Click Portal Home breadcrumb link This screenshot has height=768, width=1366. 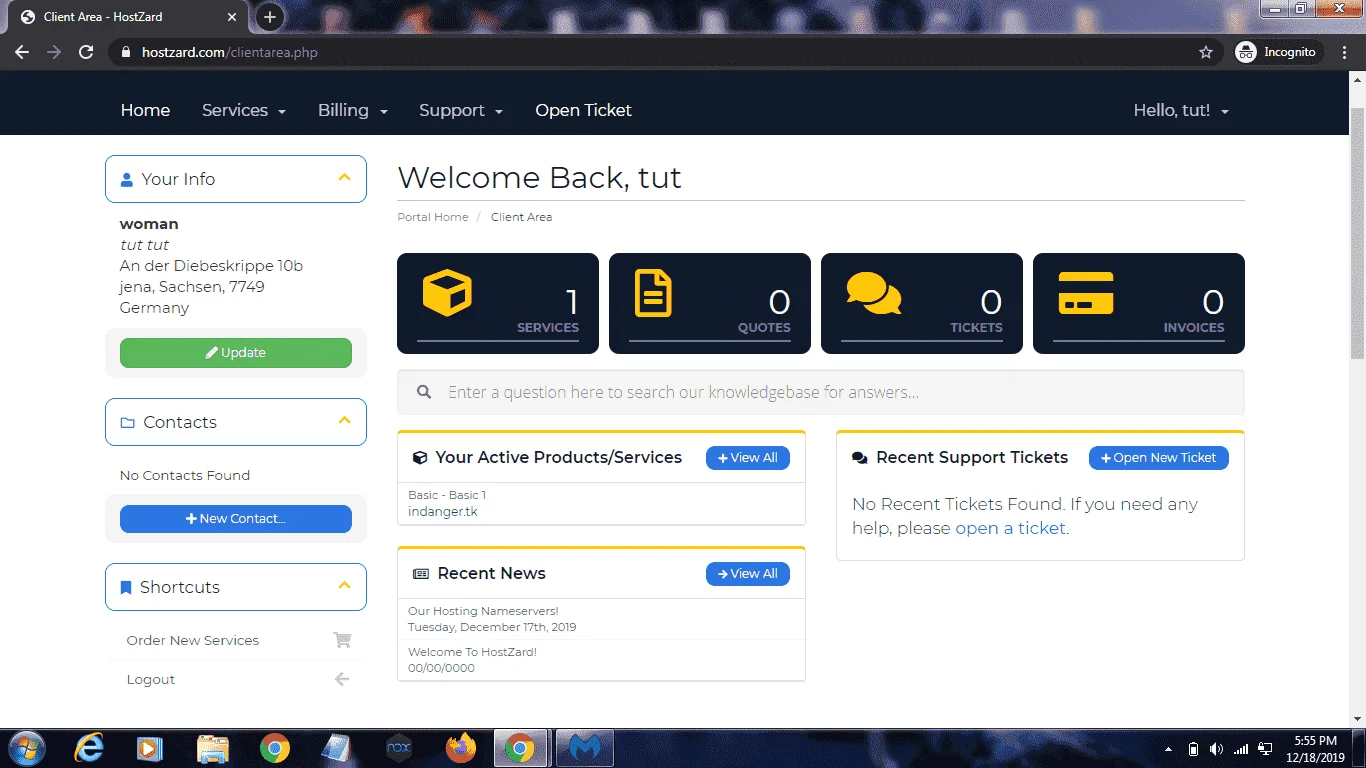pos(433,217)
